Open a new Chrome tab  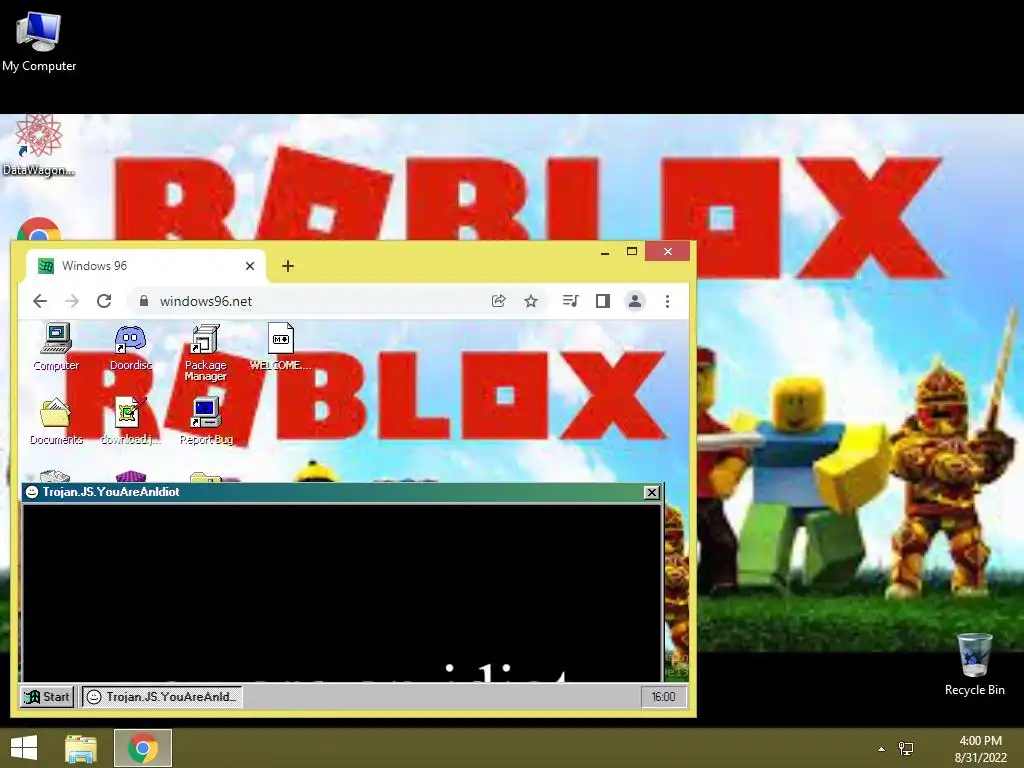tap(287, 266)
